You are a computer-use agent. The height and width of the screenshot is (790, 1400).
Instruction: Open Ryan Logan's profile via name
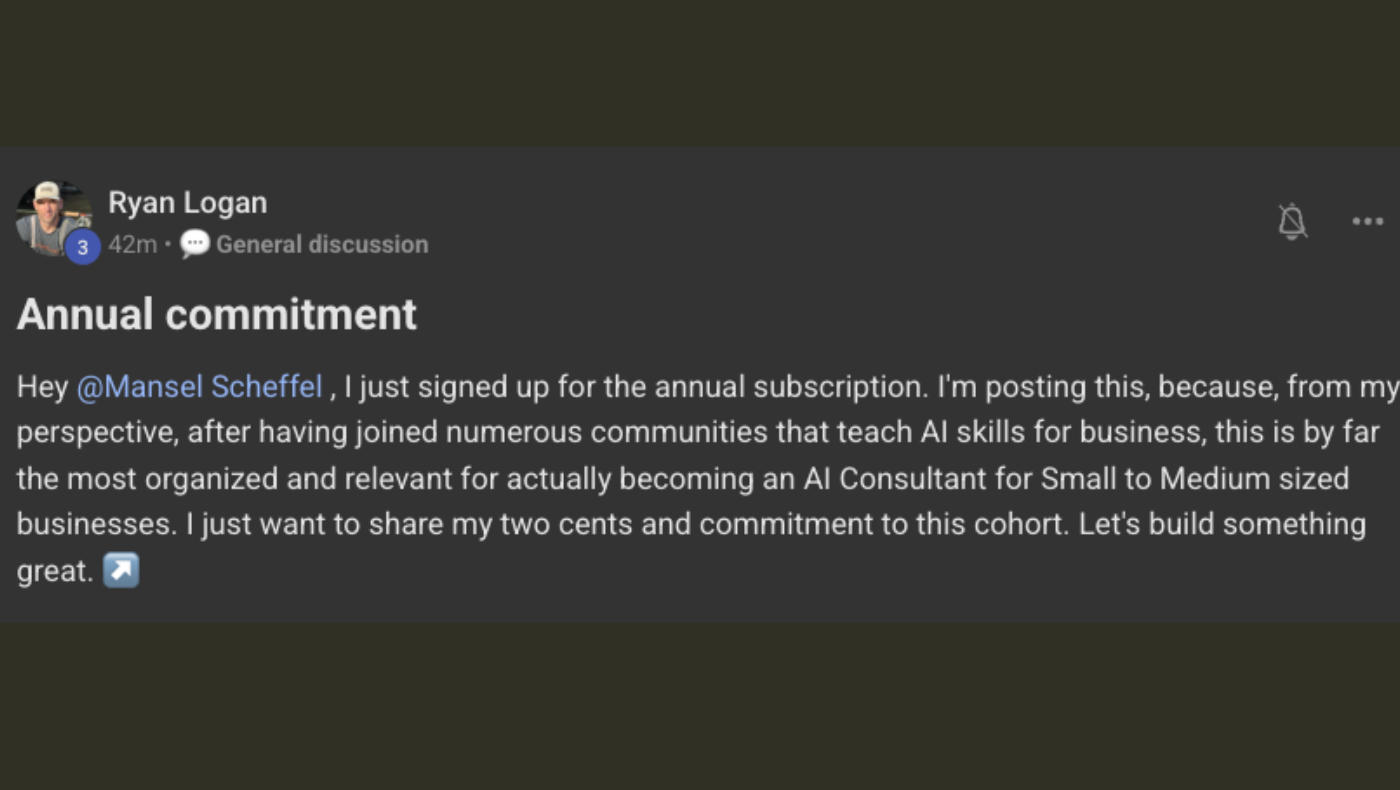188,202
